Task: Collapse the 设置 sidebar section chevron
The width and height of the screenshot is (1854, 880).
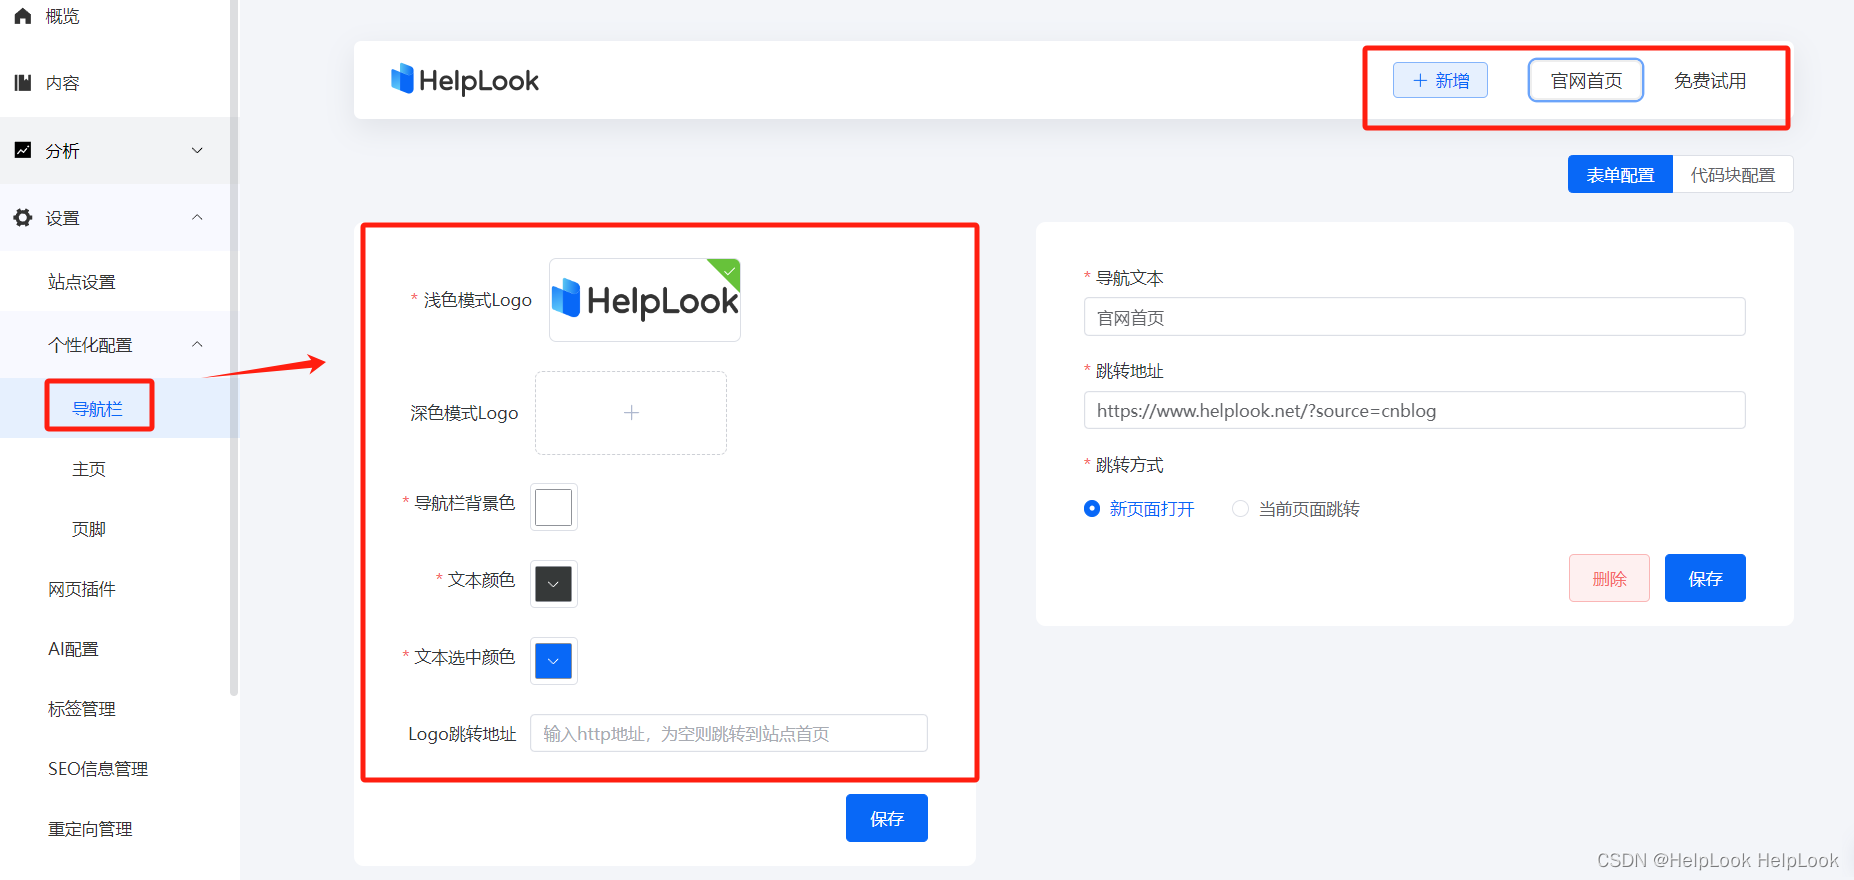Action: coord(197,217)
